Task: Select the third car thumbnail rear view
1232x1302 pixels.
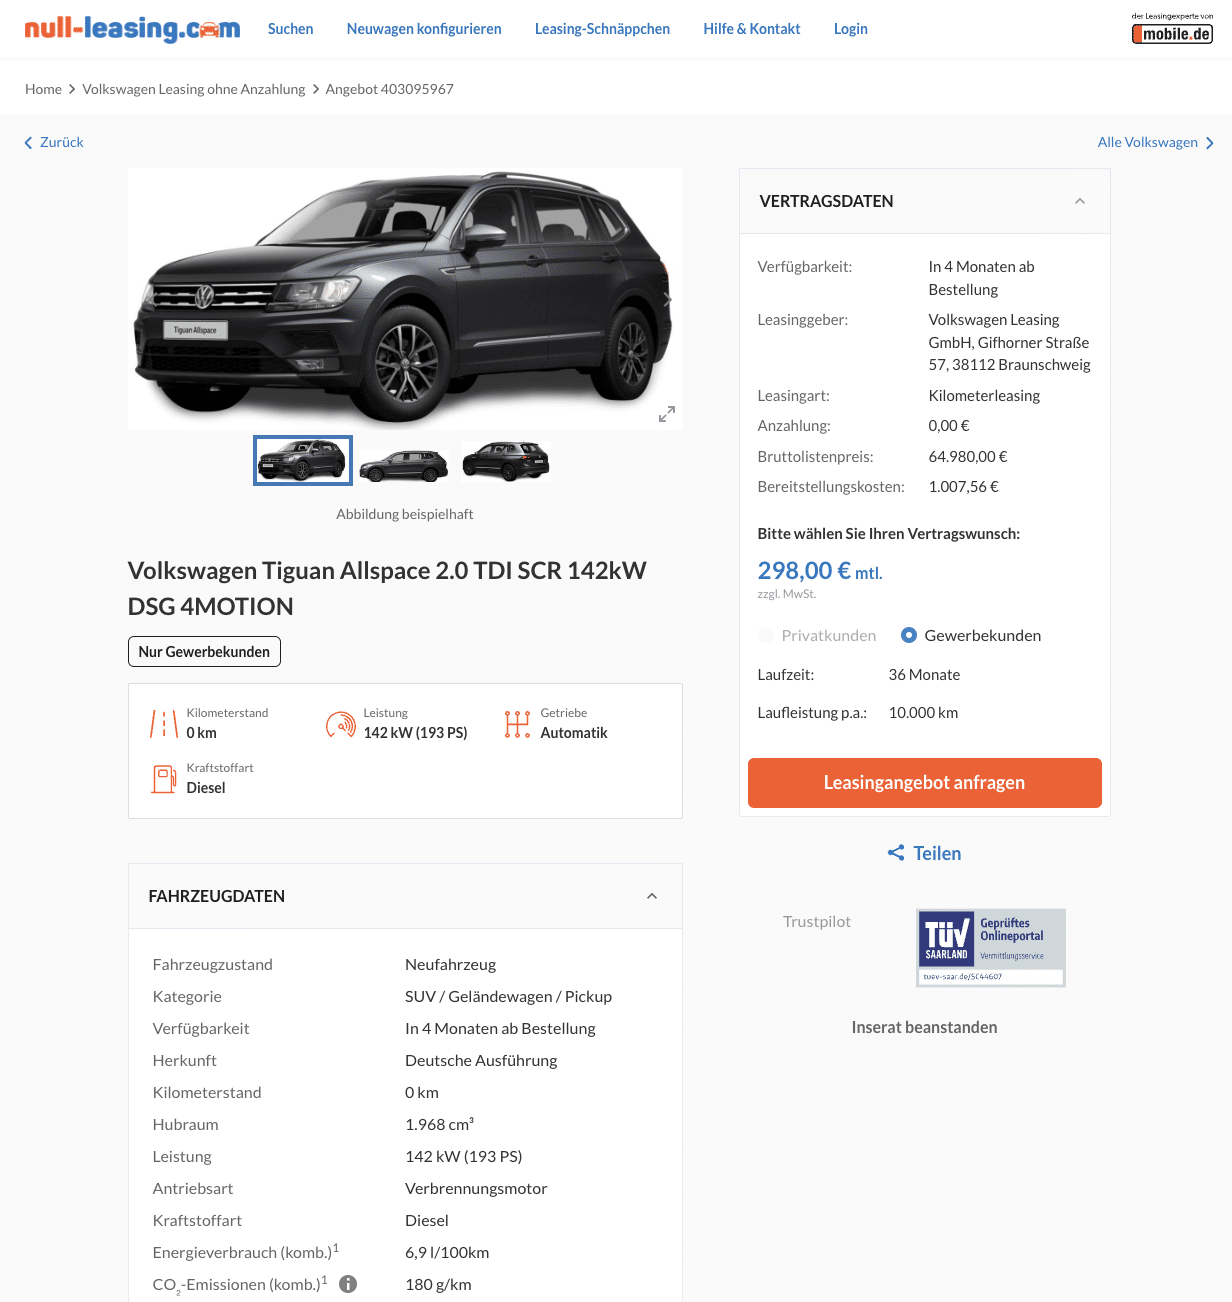Action: [505, 461]
